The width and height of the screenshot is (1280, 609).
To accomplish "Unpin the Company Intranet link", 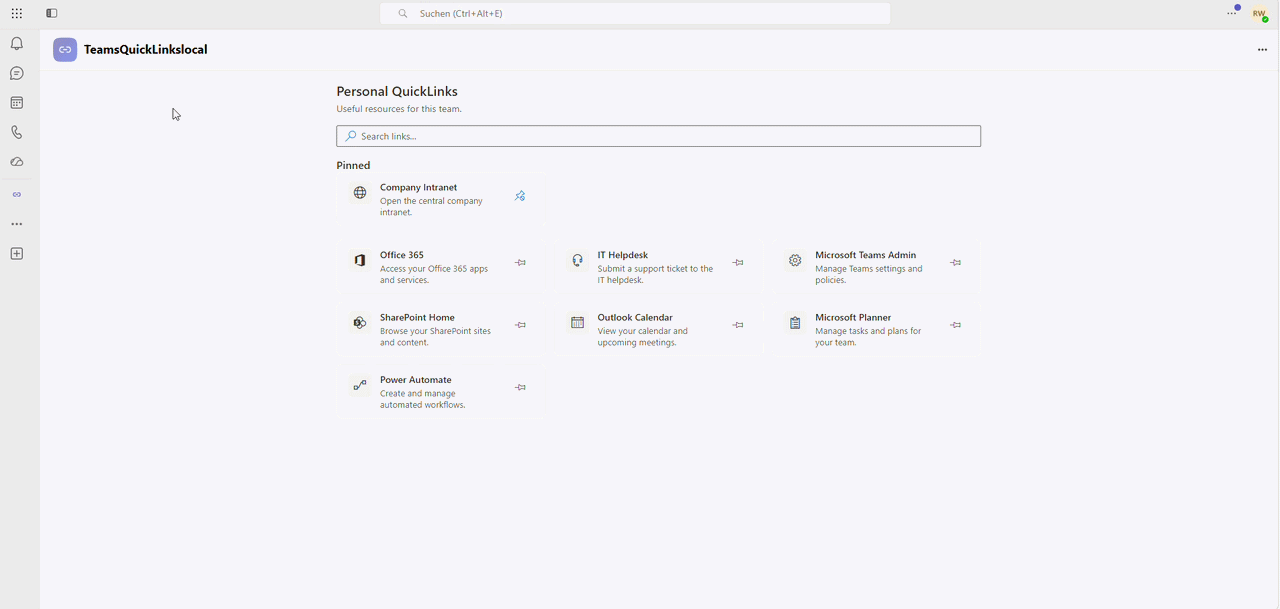I will pos(520,196).
